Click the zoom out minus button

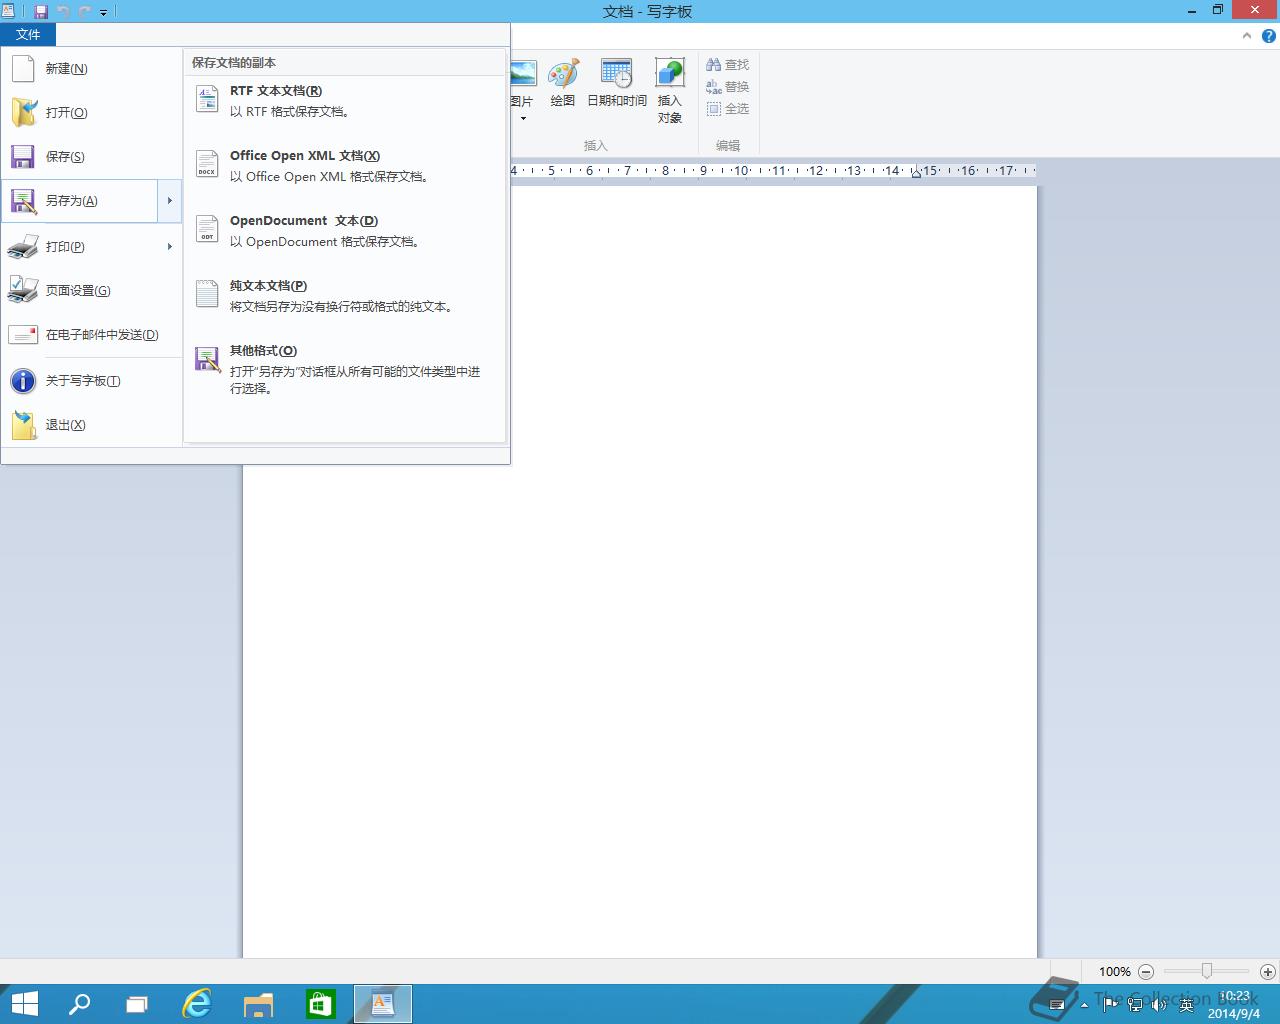click(1146, 972)
